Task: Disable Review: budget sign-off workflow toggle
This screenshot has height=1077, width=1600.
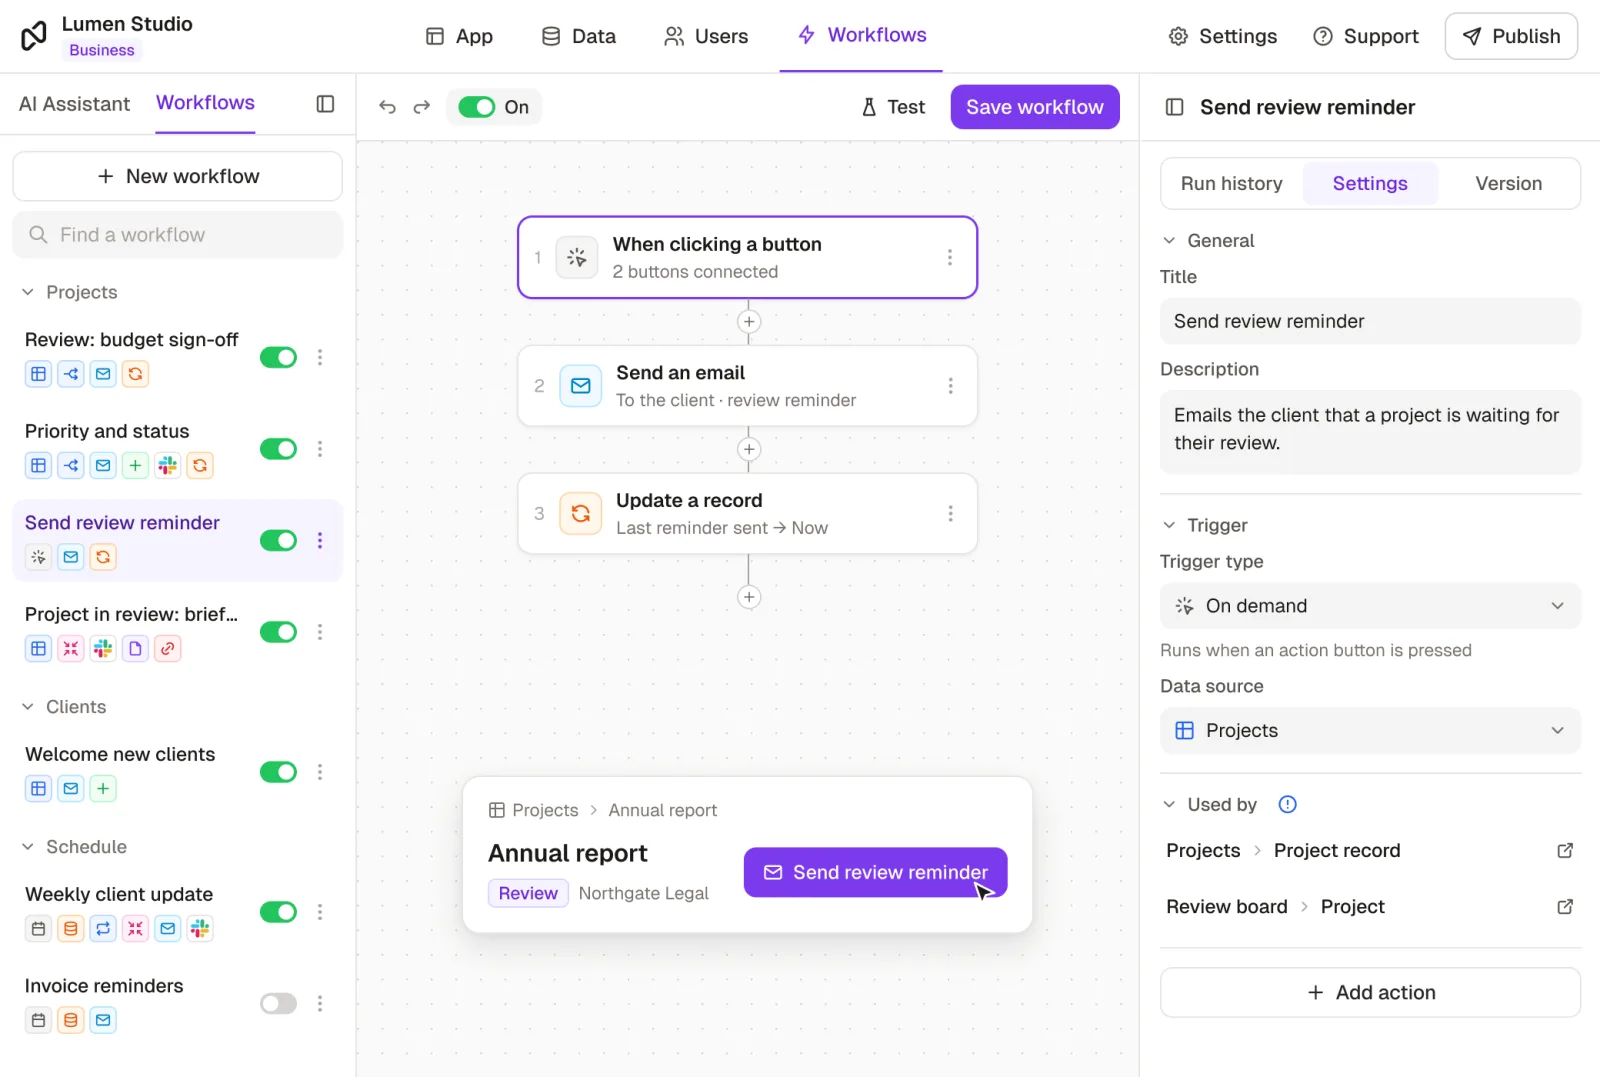Action: [x=278, y=357]
